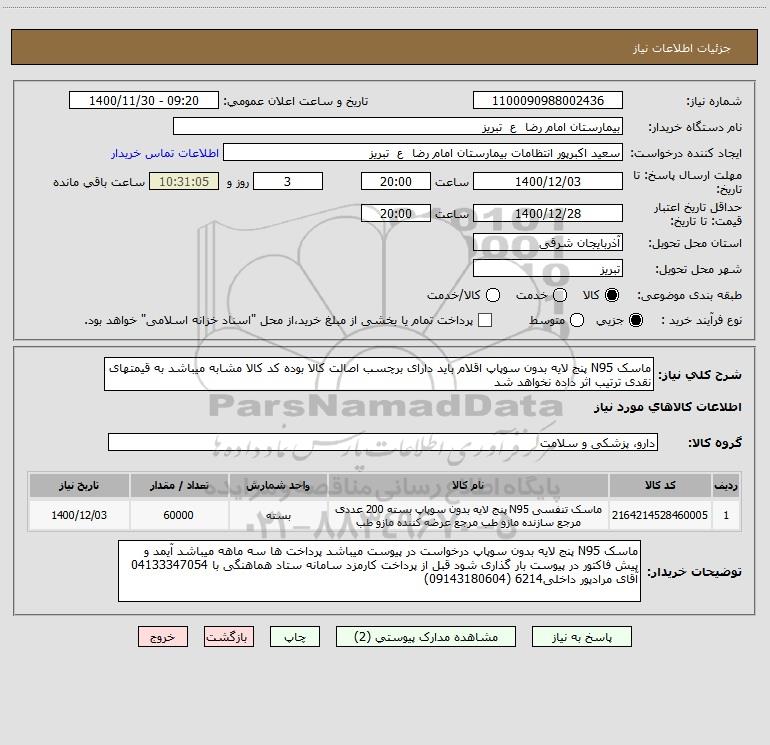Screen dimensions: 770x745
Task: Click the توضیحات خریدار text area
Action: click(379, 571)
